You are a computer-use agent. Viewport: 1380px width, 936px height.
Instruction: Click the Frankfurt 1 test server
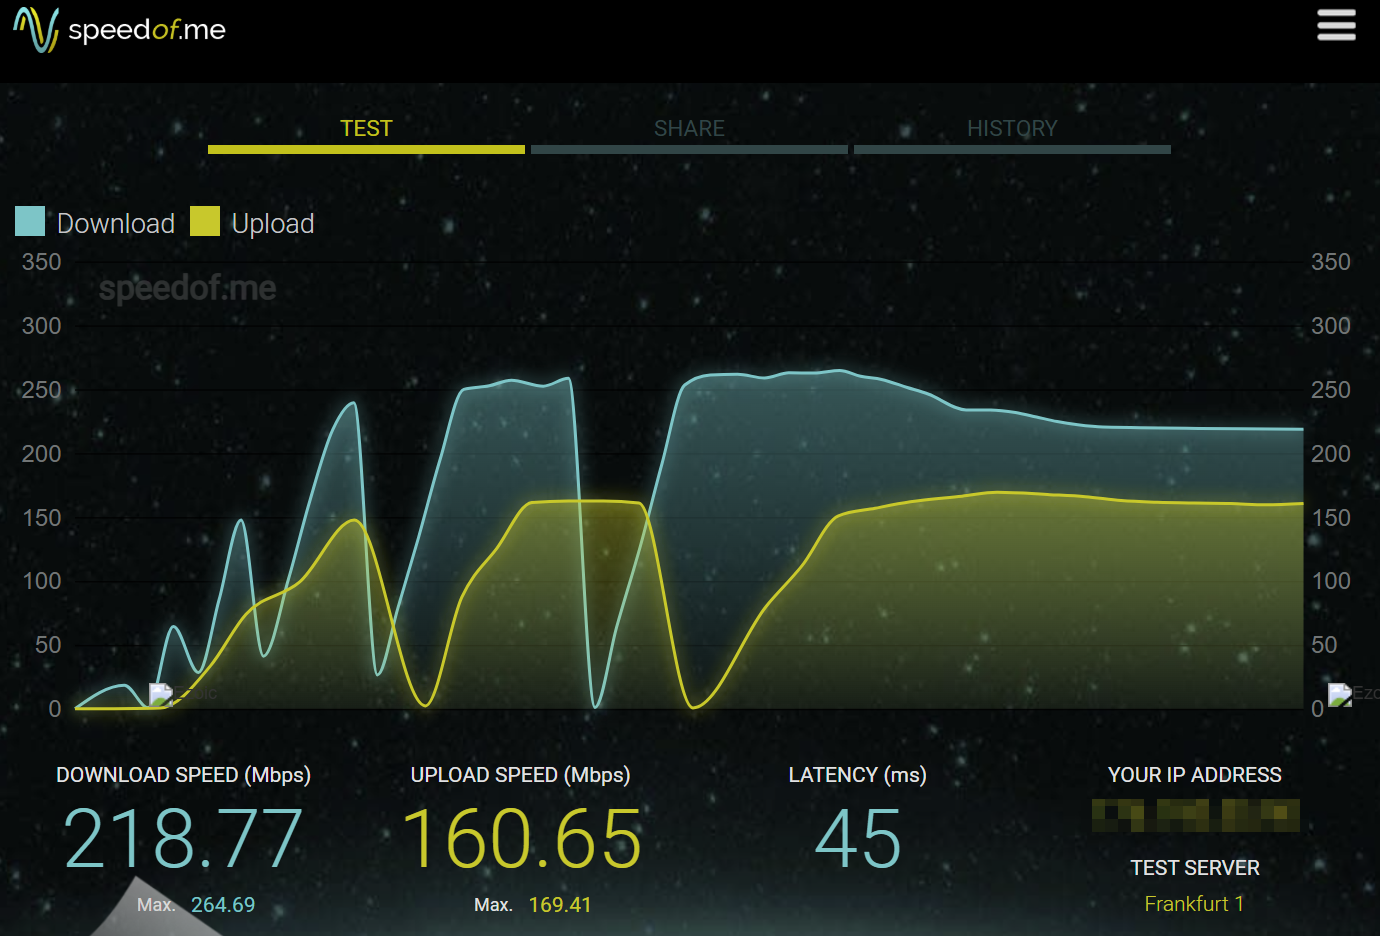1194,904
